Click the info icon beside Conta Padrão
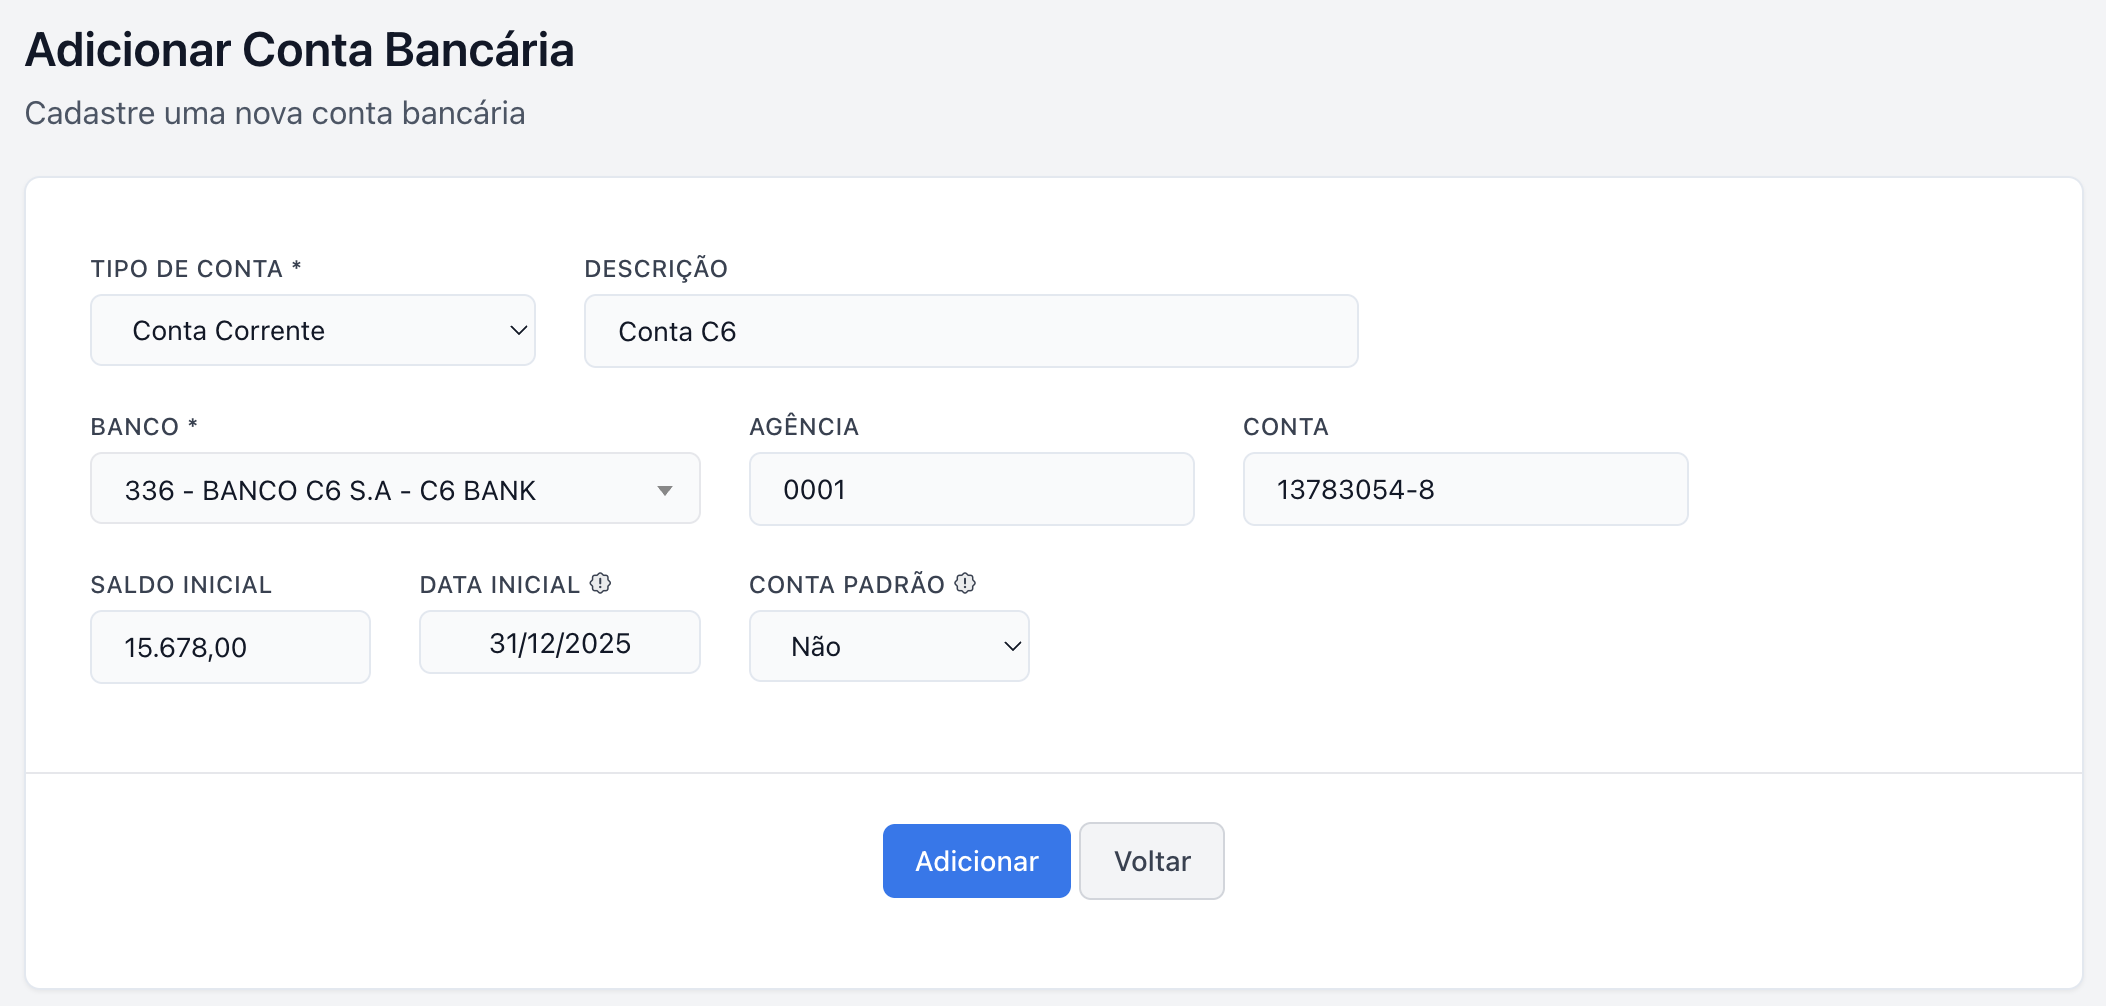 pos(965,584)
